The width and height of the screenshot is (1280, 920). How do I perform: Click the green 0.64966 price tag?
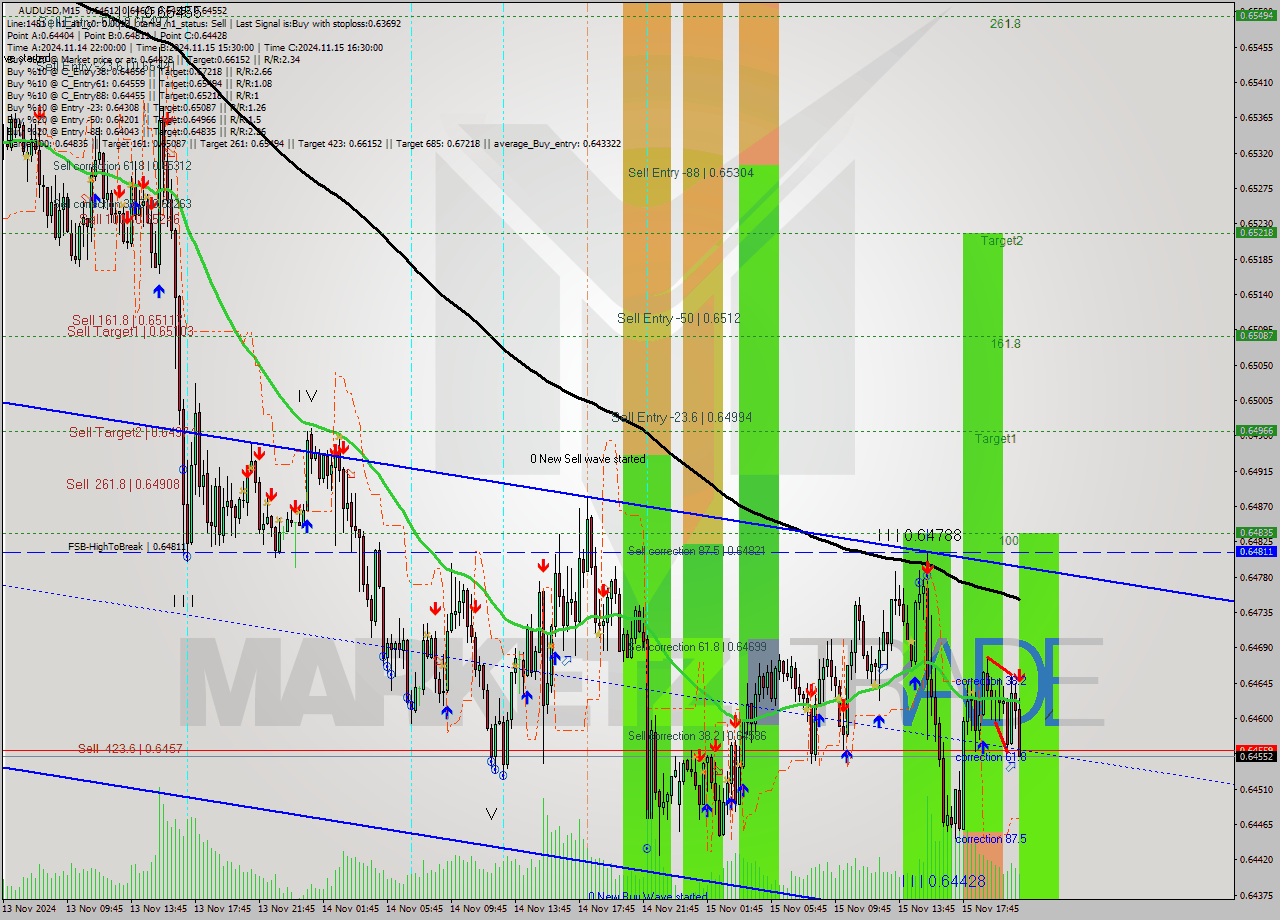tap(1255, 430)
